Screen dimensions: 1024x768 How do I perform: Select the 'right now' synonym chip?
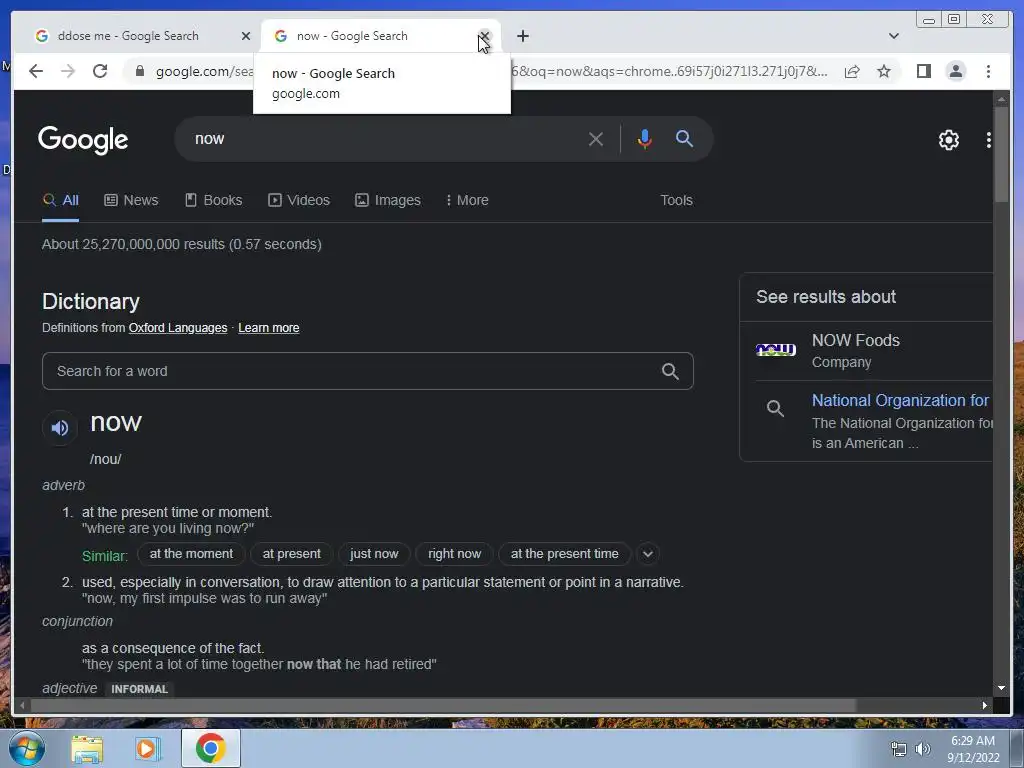click(455, 554)
